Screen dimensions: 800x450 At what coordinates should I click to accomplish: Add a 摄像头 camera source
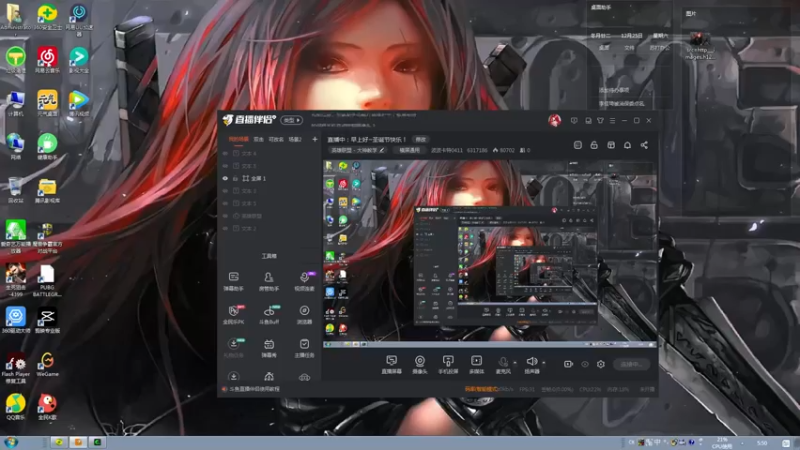click(419, 364)
